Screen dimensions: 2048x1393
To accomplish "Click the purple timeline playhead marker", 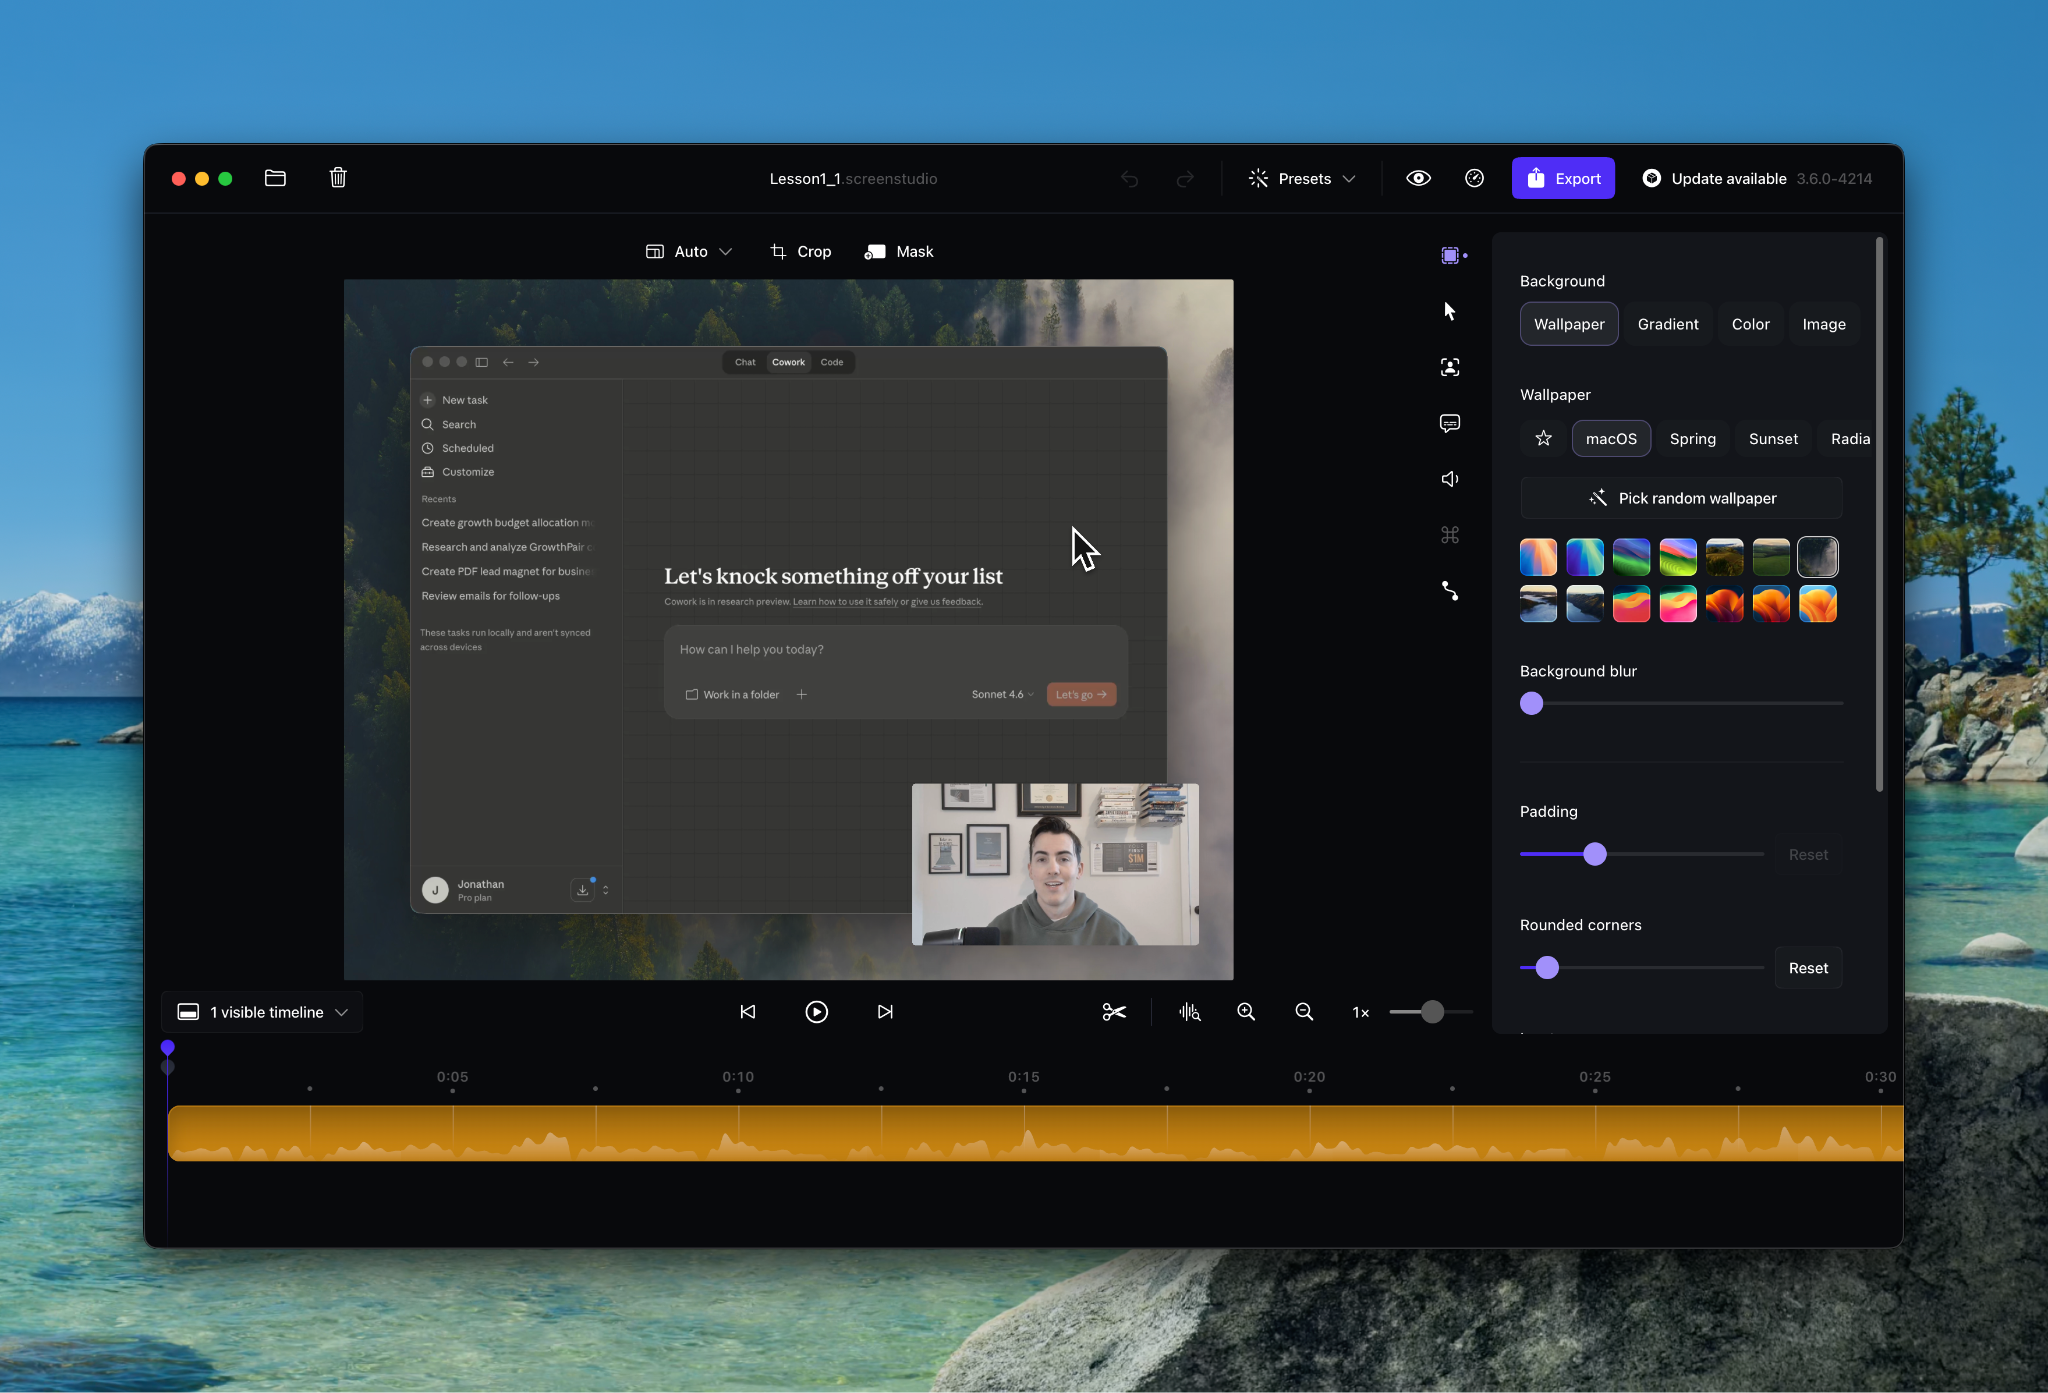I will (168, 1047).
